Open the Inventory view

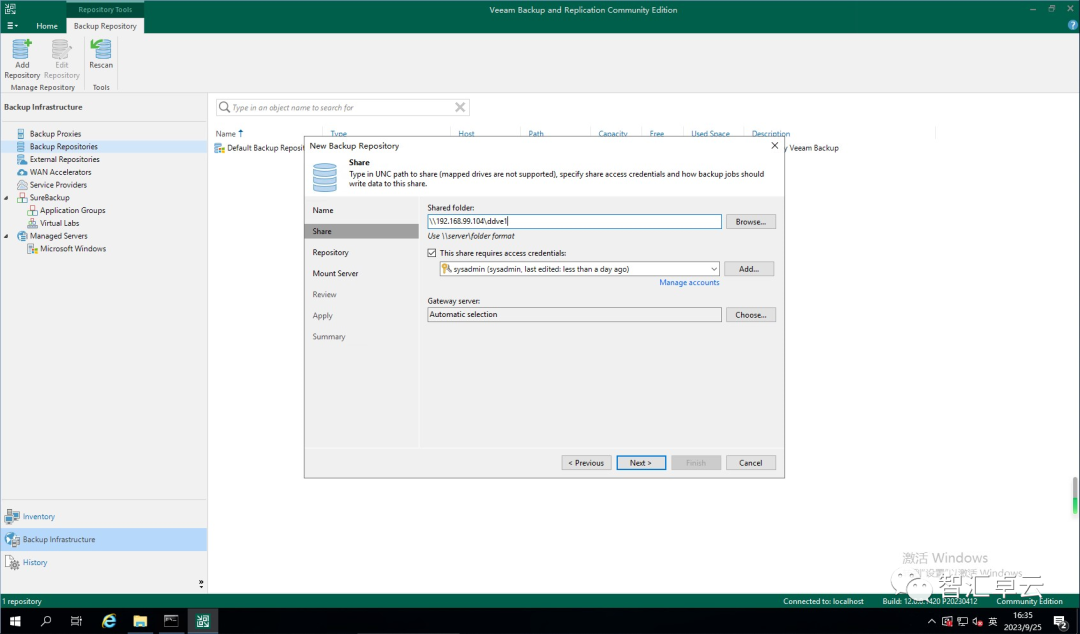pos(103,516)
